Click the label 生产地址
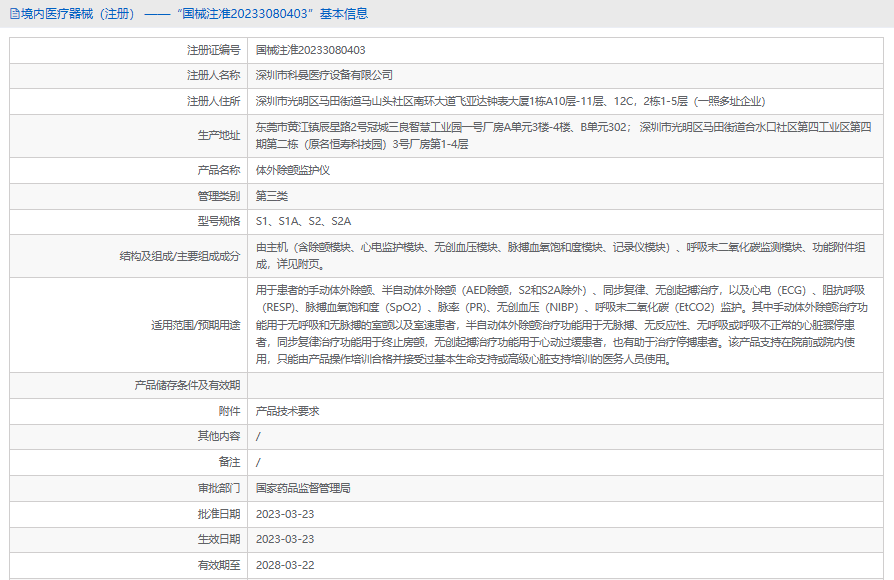894x580 pixels. pyautogui.click(x=219, y=136)
